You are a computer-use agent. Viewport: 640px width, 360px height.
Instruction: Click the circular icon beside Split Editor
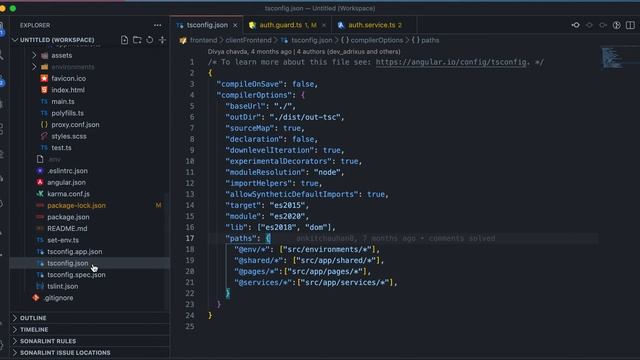(617, 25)
